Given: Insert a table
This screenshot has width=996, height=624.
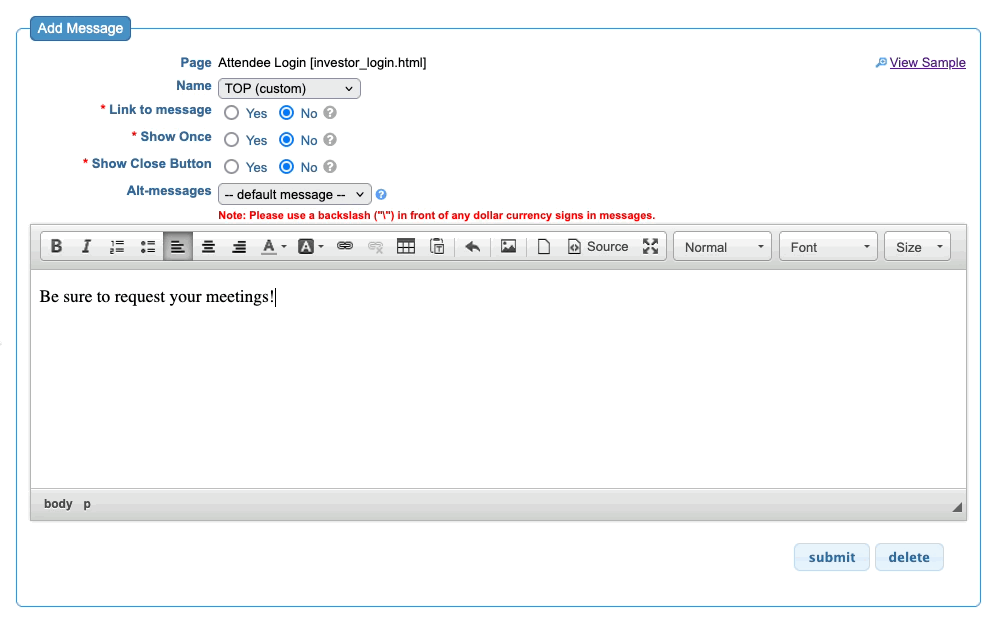Looking at the screenshot, I should [x=406, y=247].
